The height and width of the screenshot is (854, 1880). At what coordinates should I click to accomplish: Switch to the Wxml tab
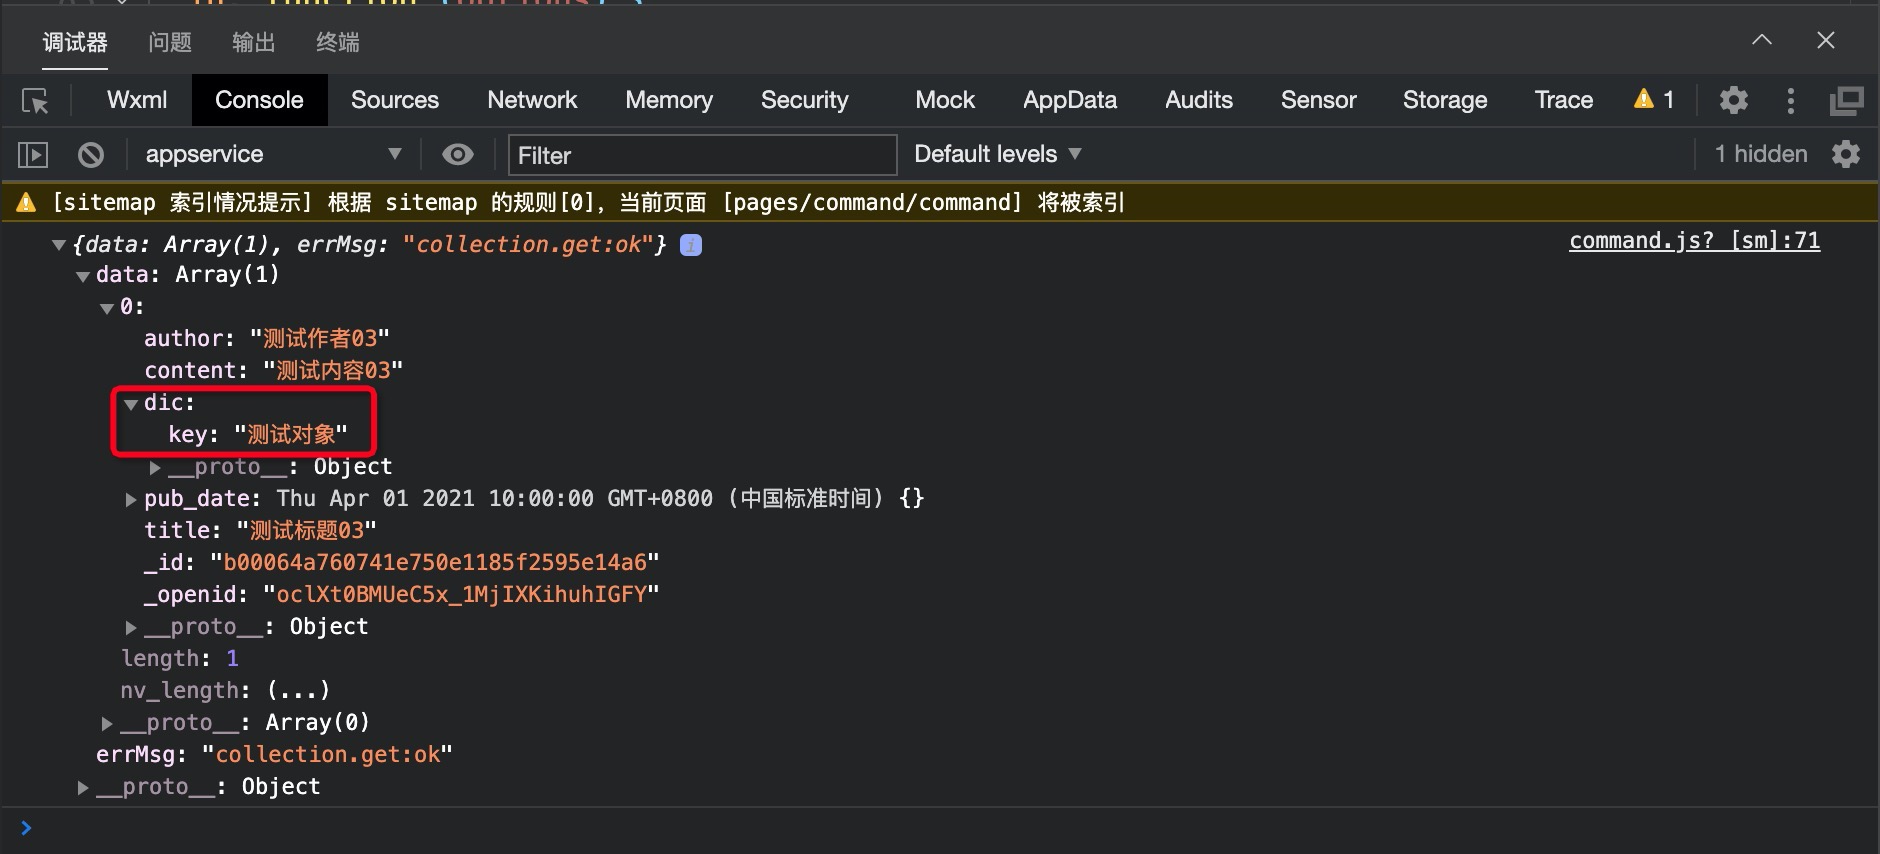137,100
